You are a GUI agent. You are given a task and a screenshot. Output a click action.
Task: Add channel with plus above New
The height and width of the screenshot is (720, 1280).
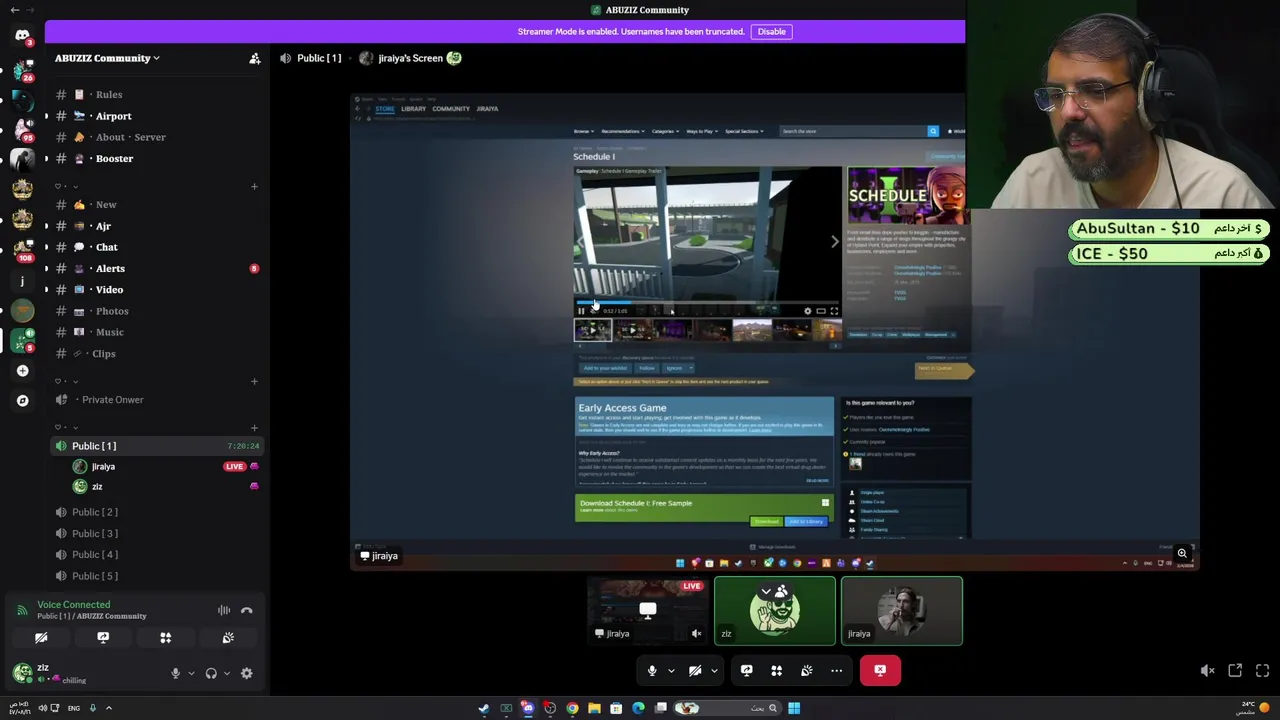[x=254, y=186]
